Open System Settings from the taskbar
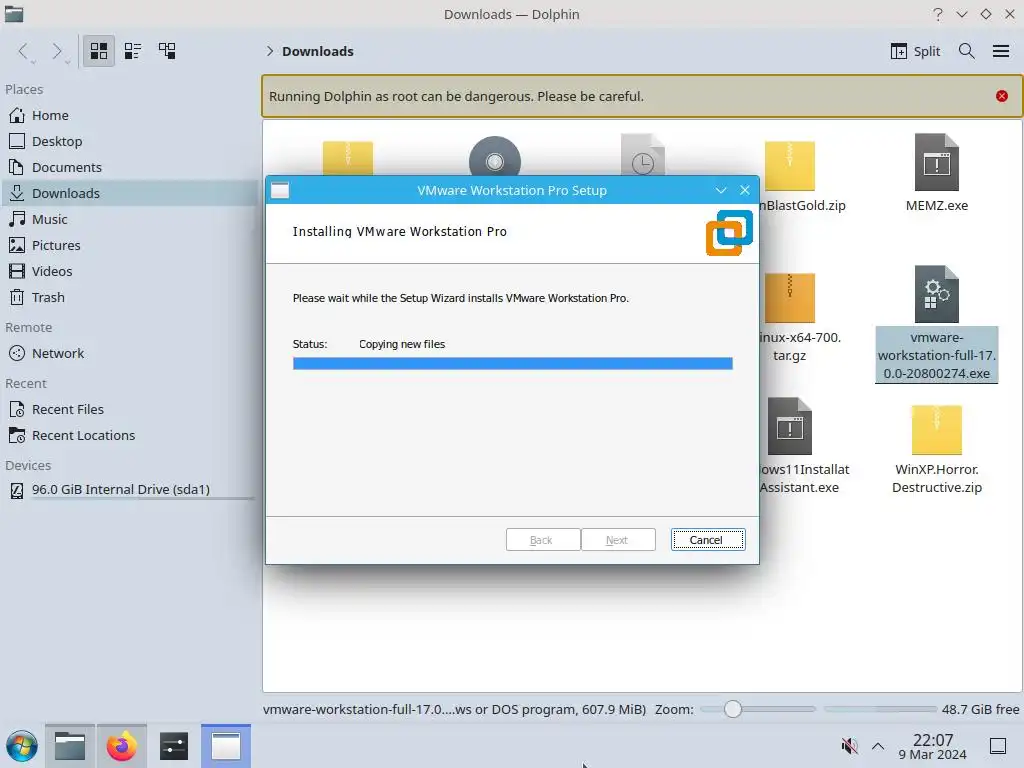Image resolution: width=1024 pixels, height=768 pixels. click(x=174, y=746)
